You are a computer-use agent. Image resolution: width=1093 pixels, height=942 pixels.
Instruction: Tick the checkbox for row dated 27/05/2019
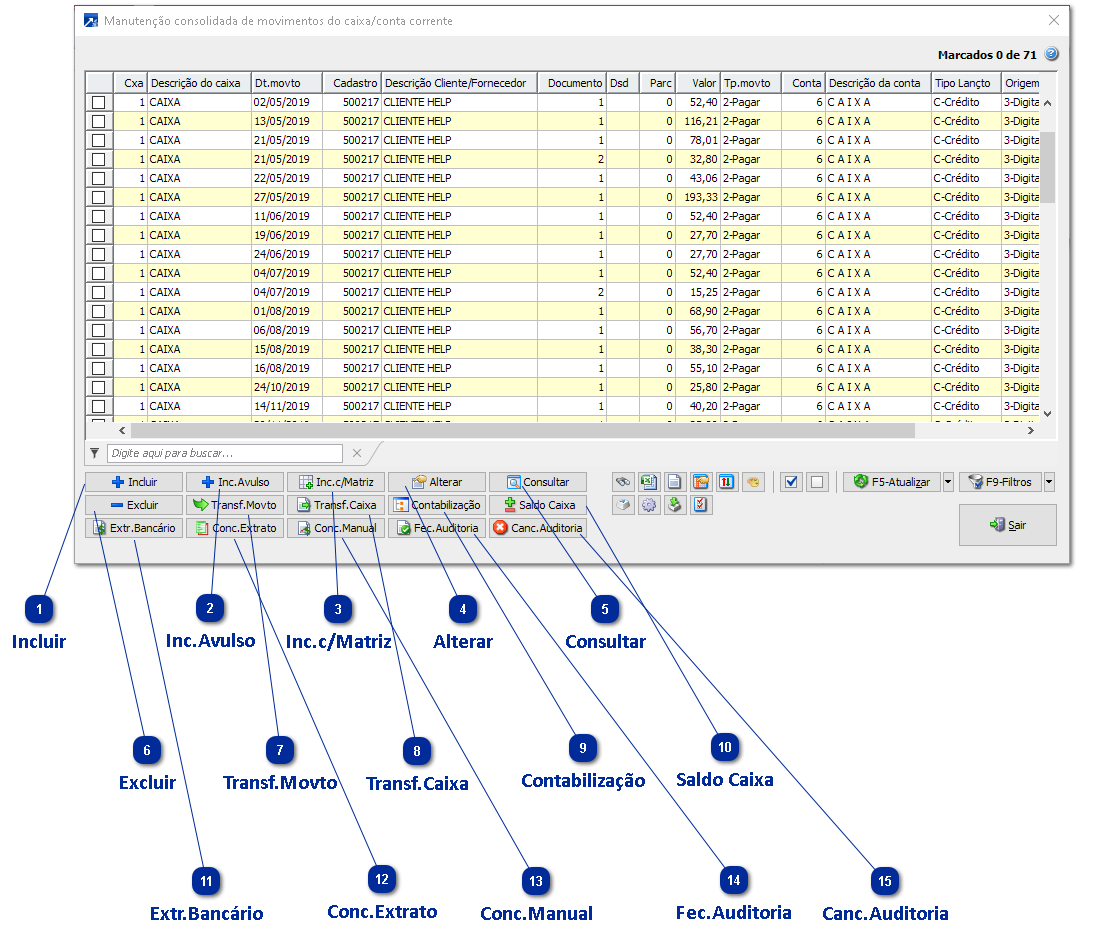click(98, 197)
